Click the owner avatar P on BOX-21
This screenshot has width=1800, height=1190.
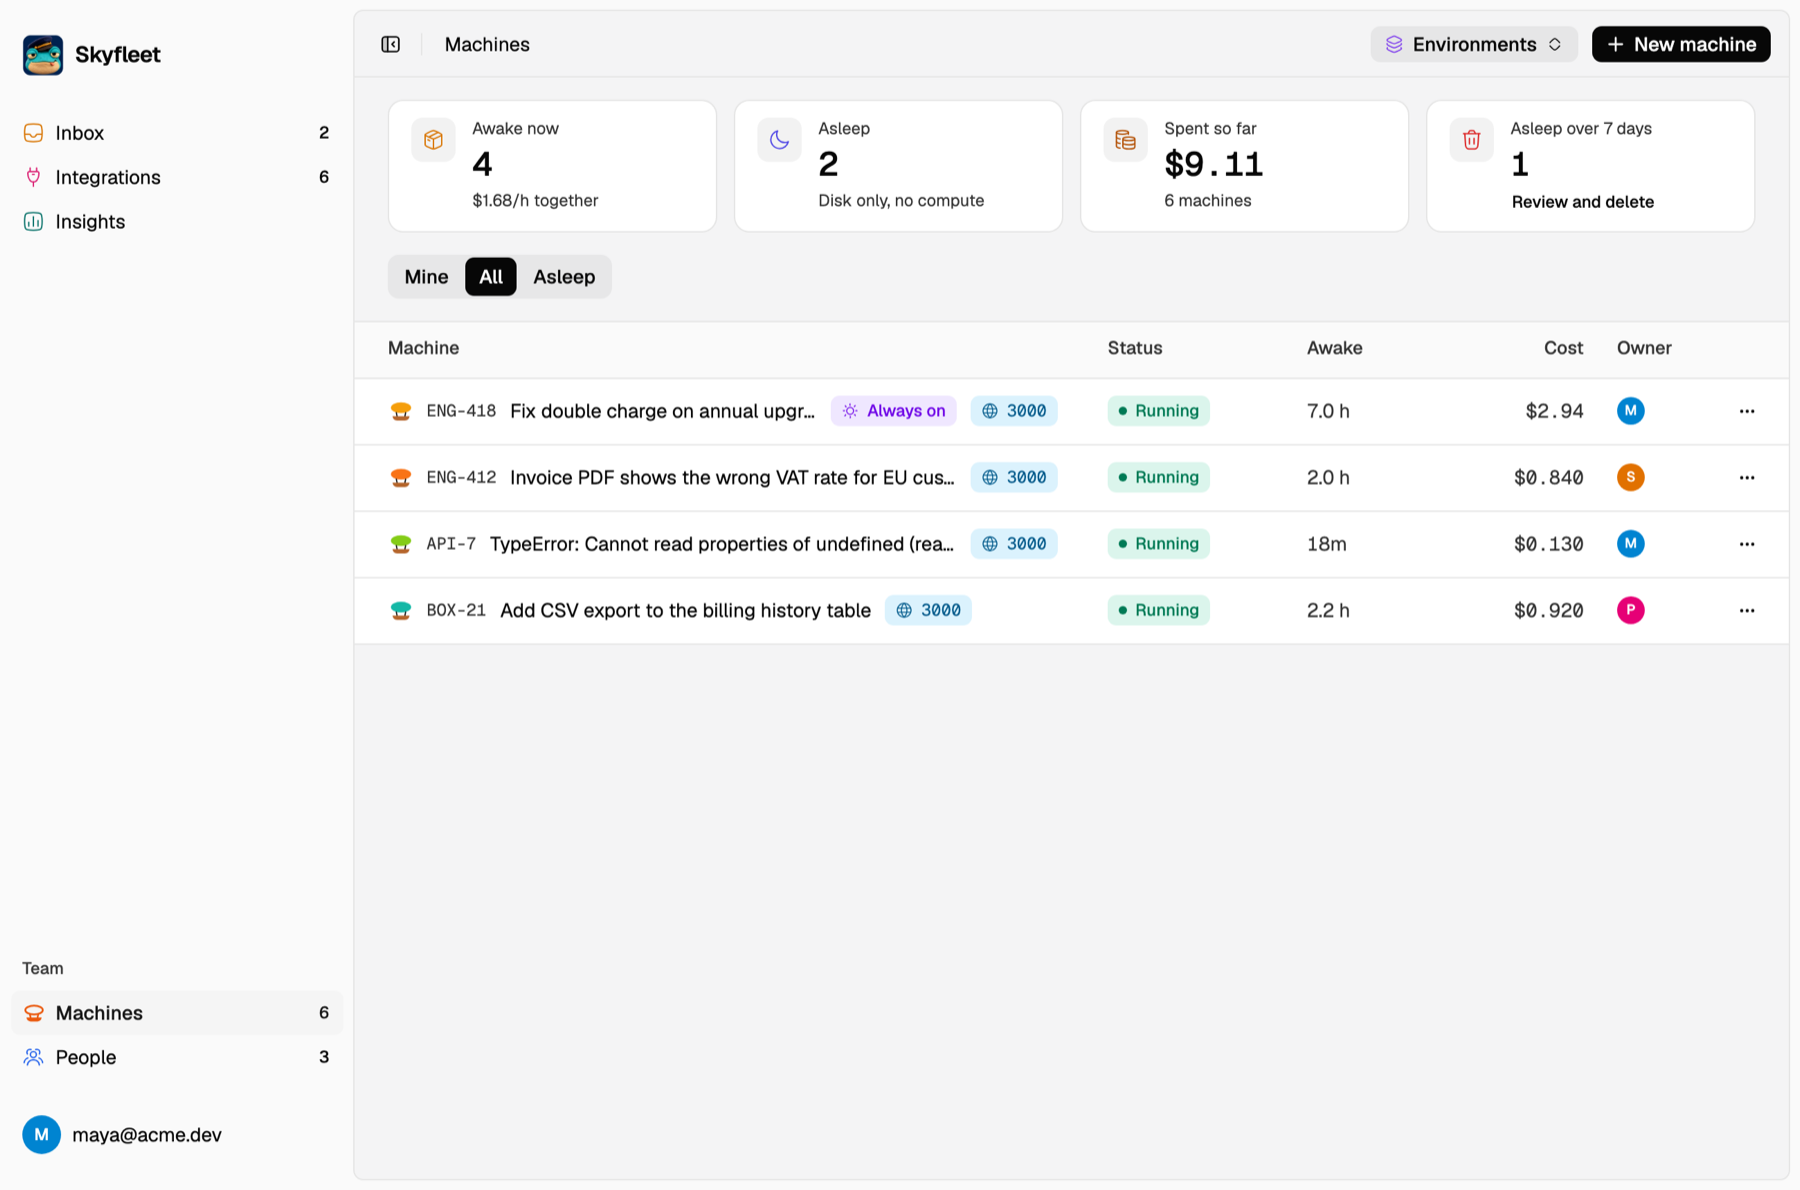1631,611
